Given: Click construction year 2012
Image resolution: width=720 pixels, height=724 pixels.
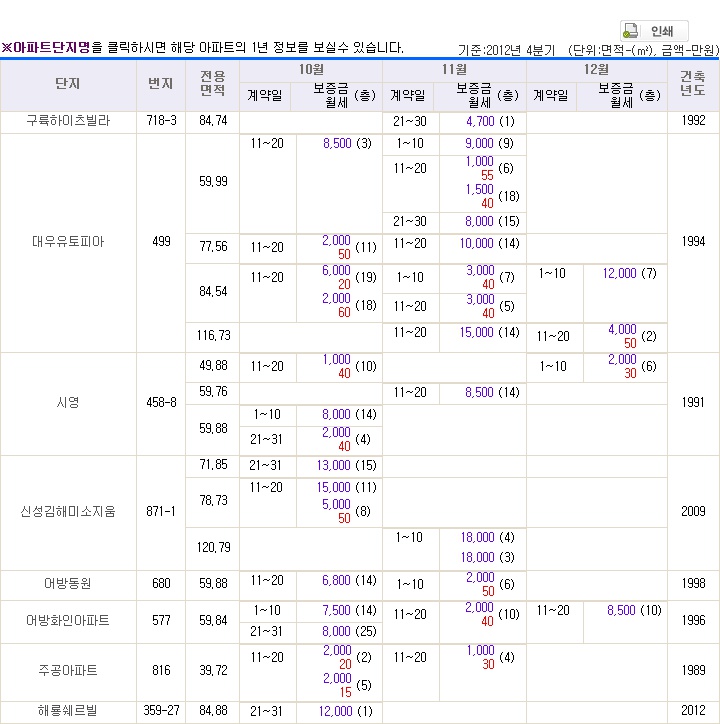Looking at the screenshot, I should pos(693,710).
